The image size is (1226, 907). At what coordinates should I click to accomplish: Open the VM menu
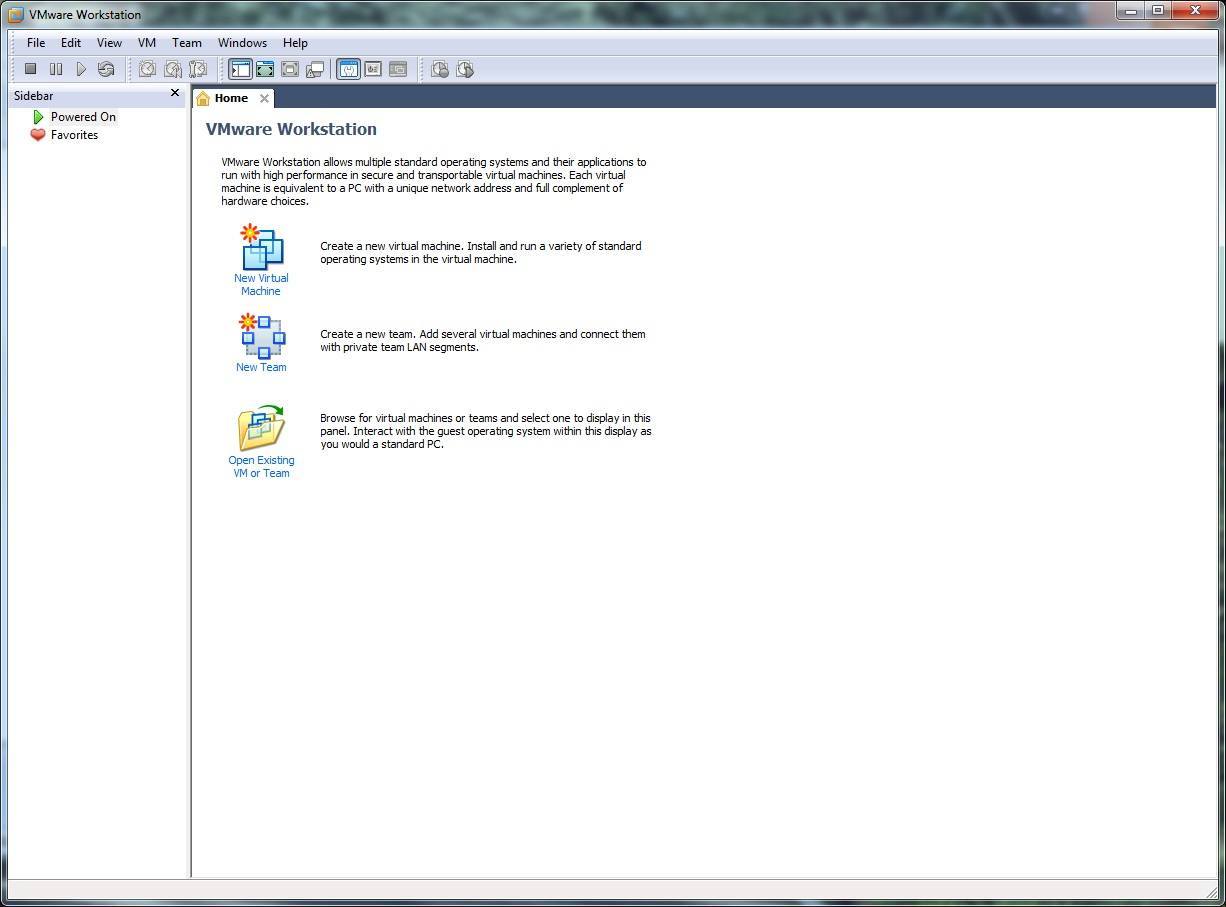[146, 43]
